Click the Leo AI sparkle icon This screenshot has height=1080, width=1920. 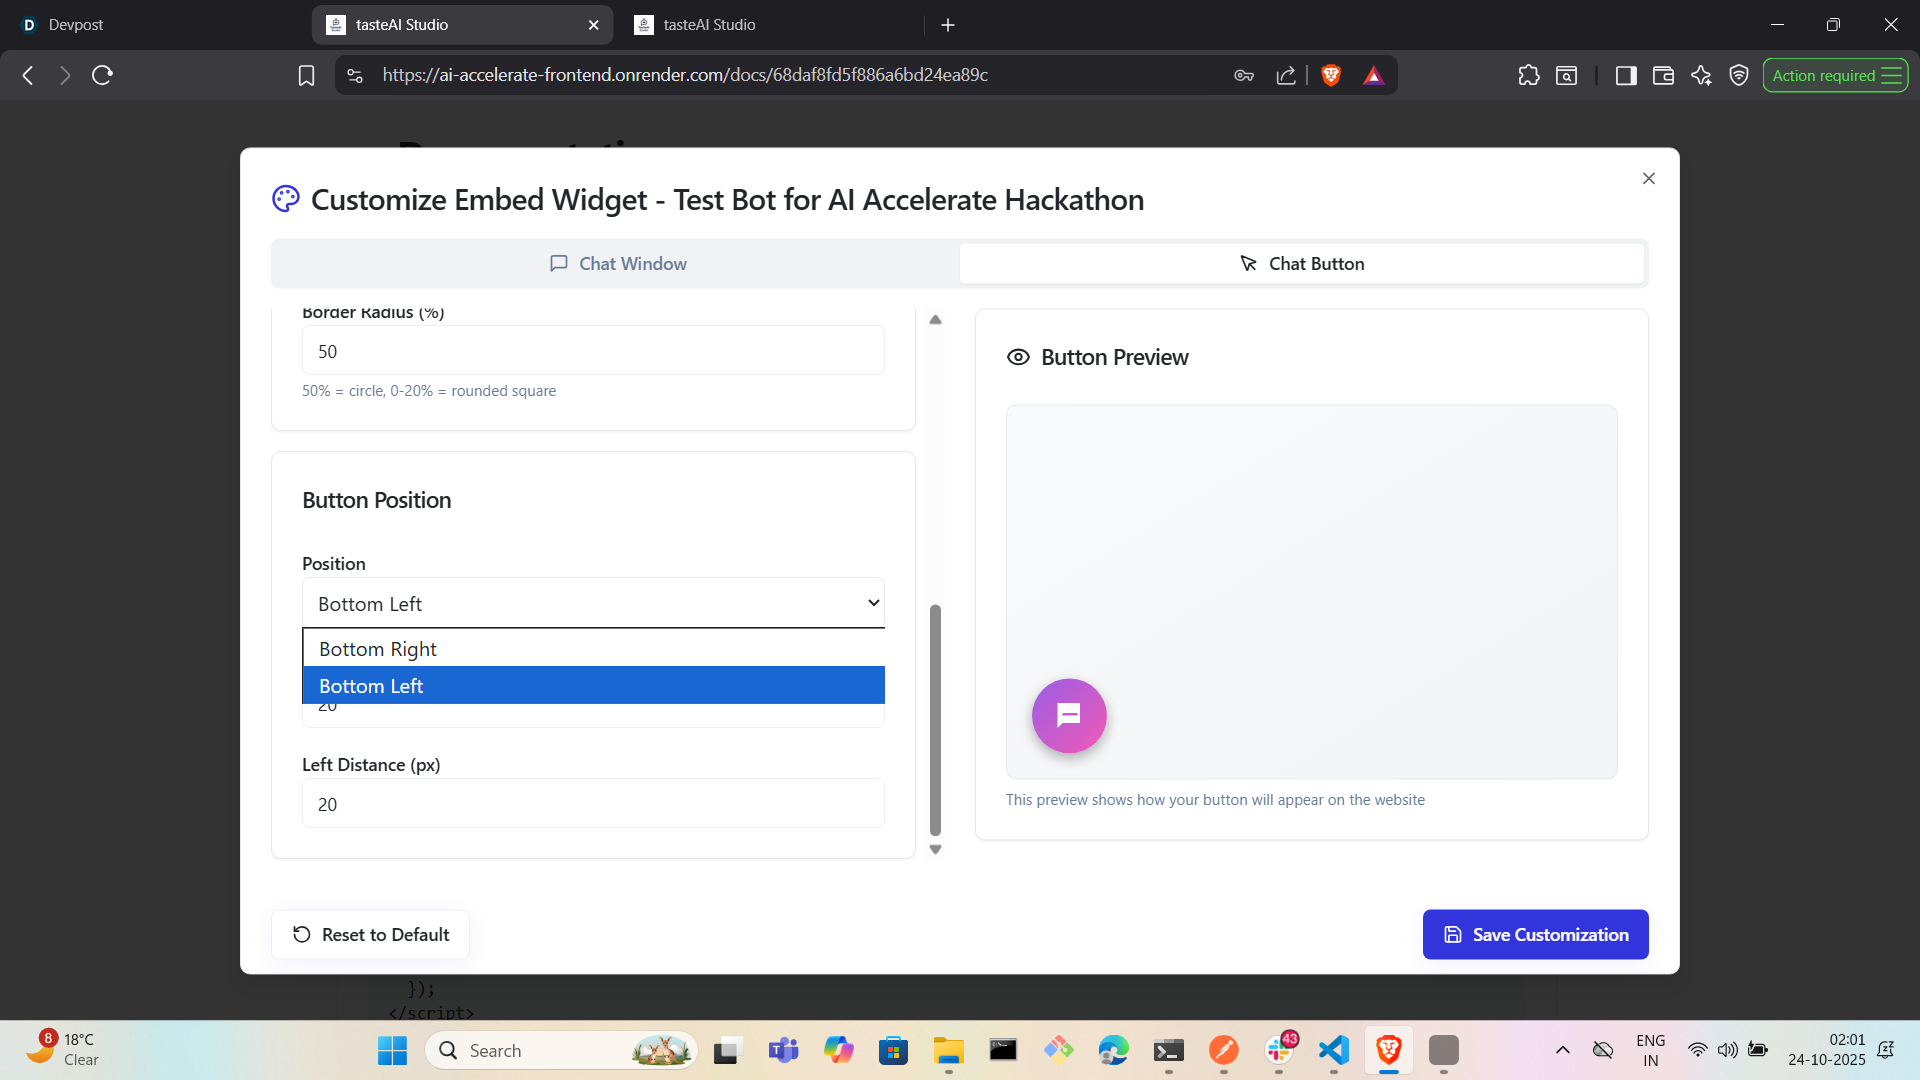tap(1701, 75)
